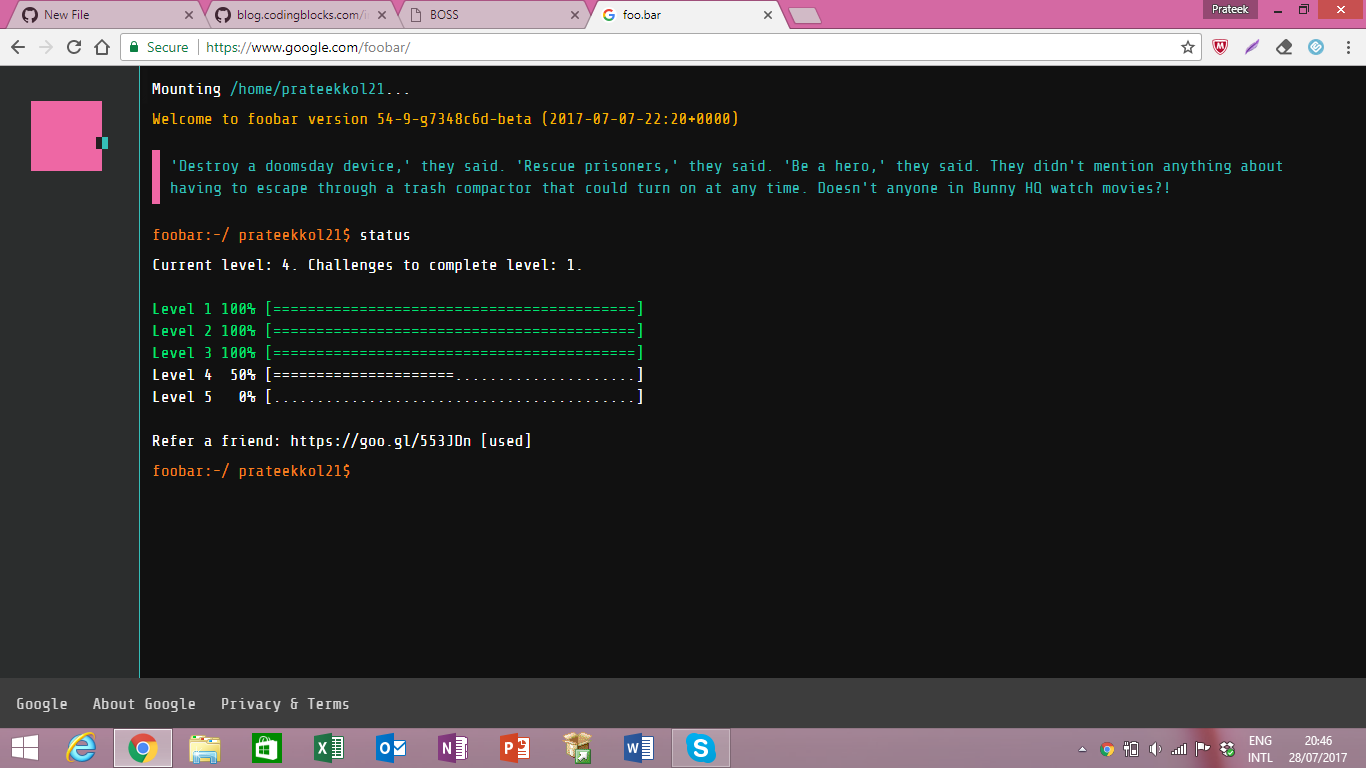Click 'Current level: 4' status line
The height and width of the screenshot is (768, 1366).
click(x=367, y=266)
